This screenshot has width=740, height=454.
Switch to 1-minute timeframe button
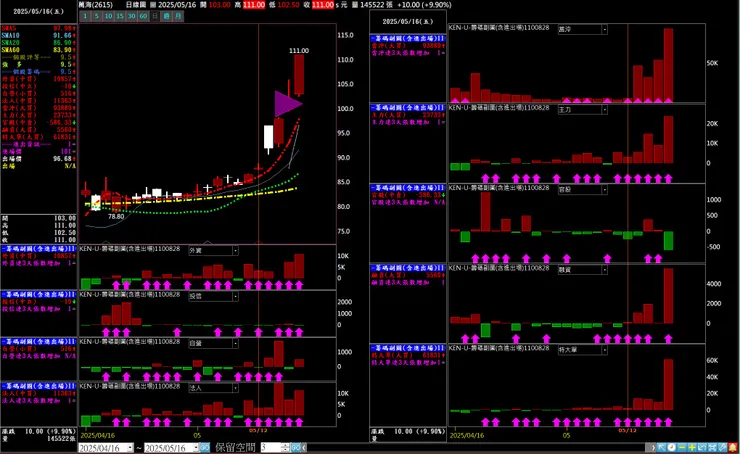click(85, 16)
